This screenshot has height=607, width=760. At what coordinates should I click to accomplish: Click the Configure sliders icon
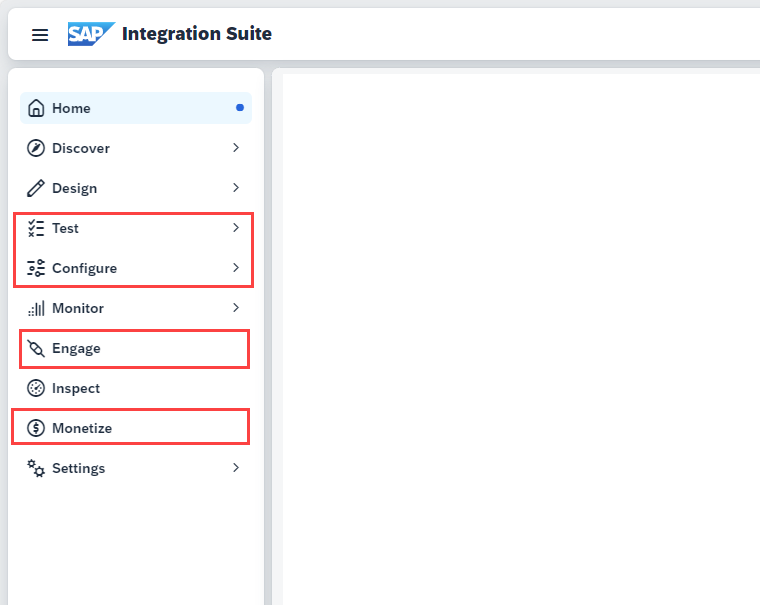[36, 268]
